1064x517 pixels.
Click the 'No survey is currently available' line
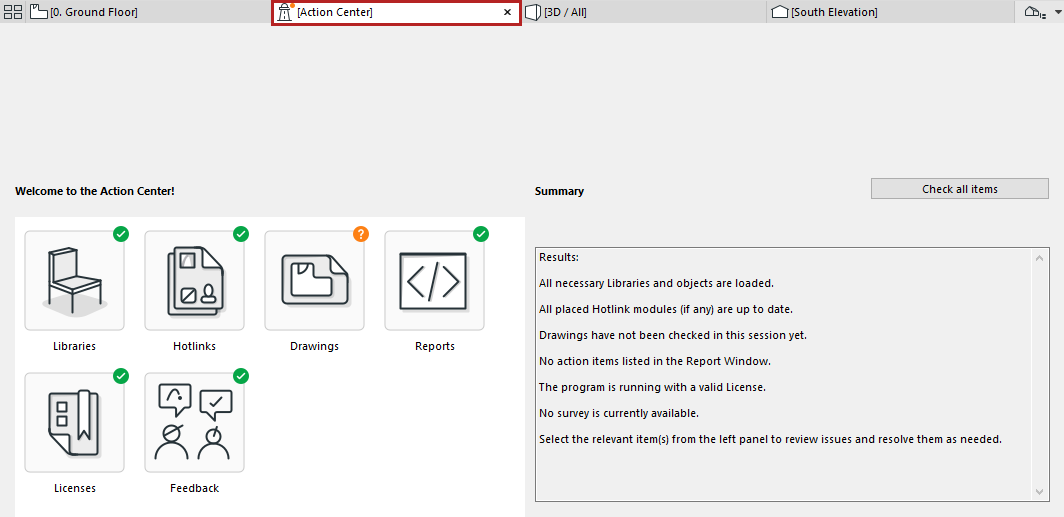click(619, 413)
